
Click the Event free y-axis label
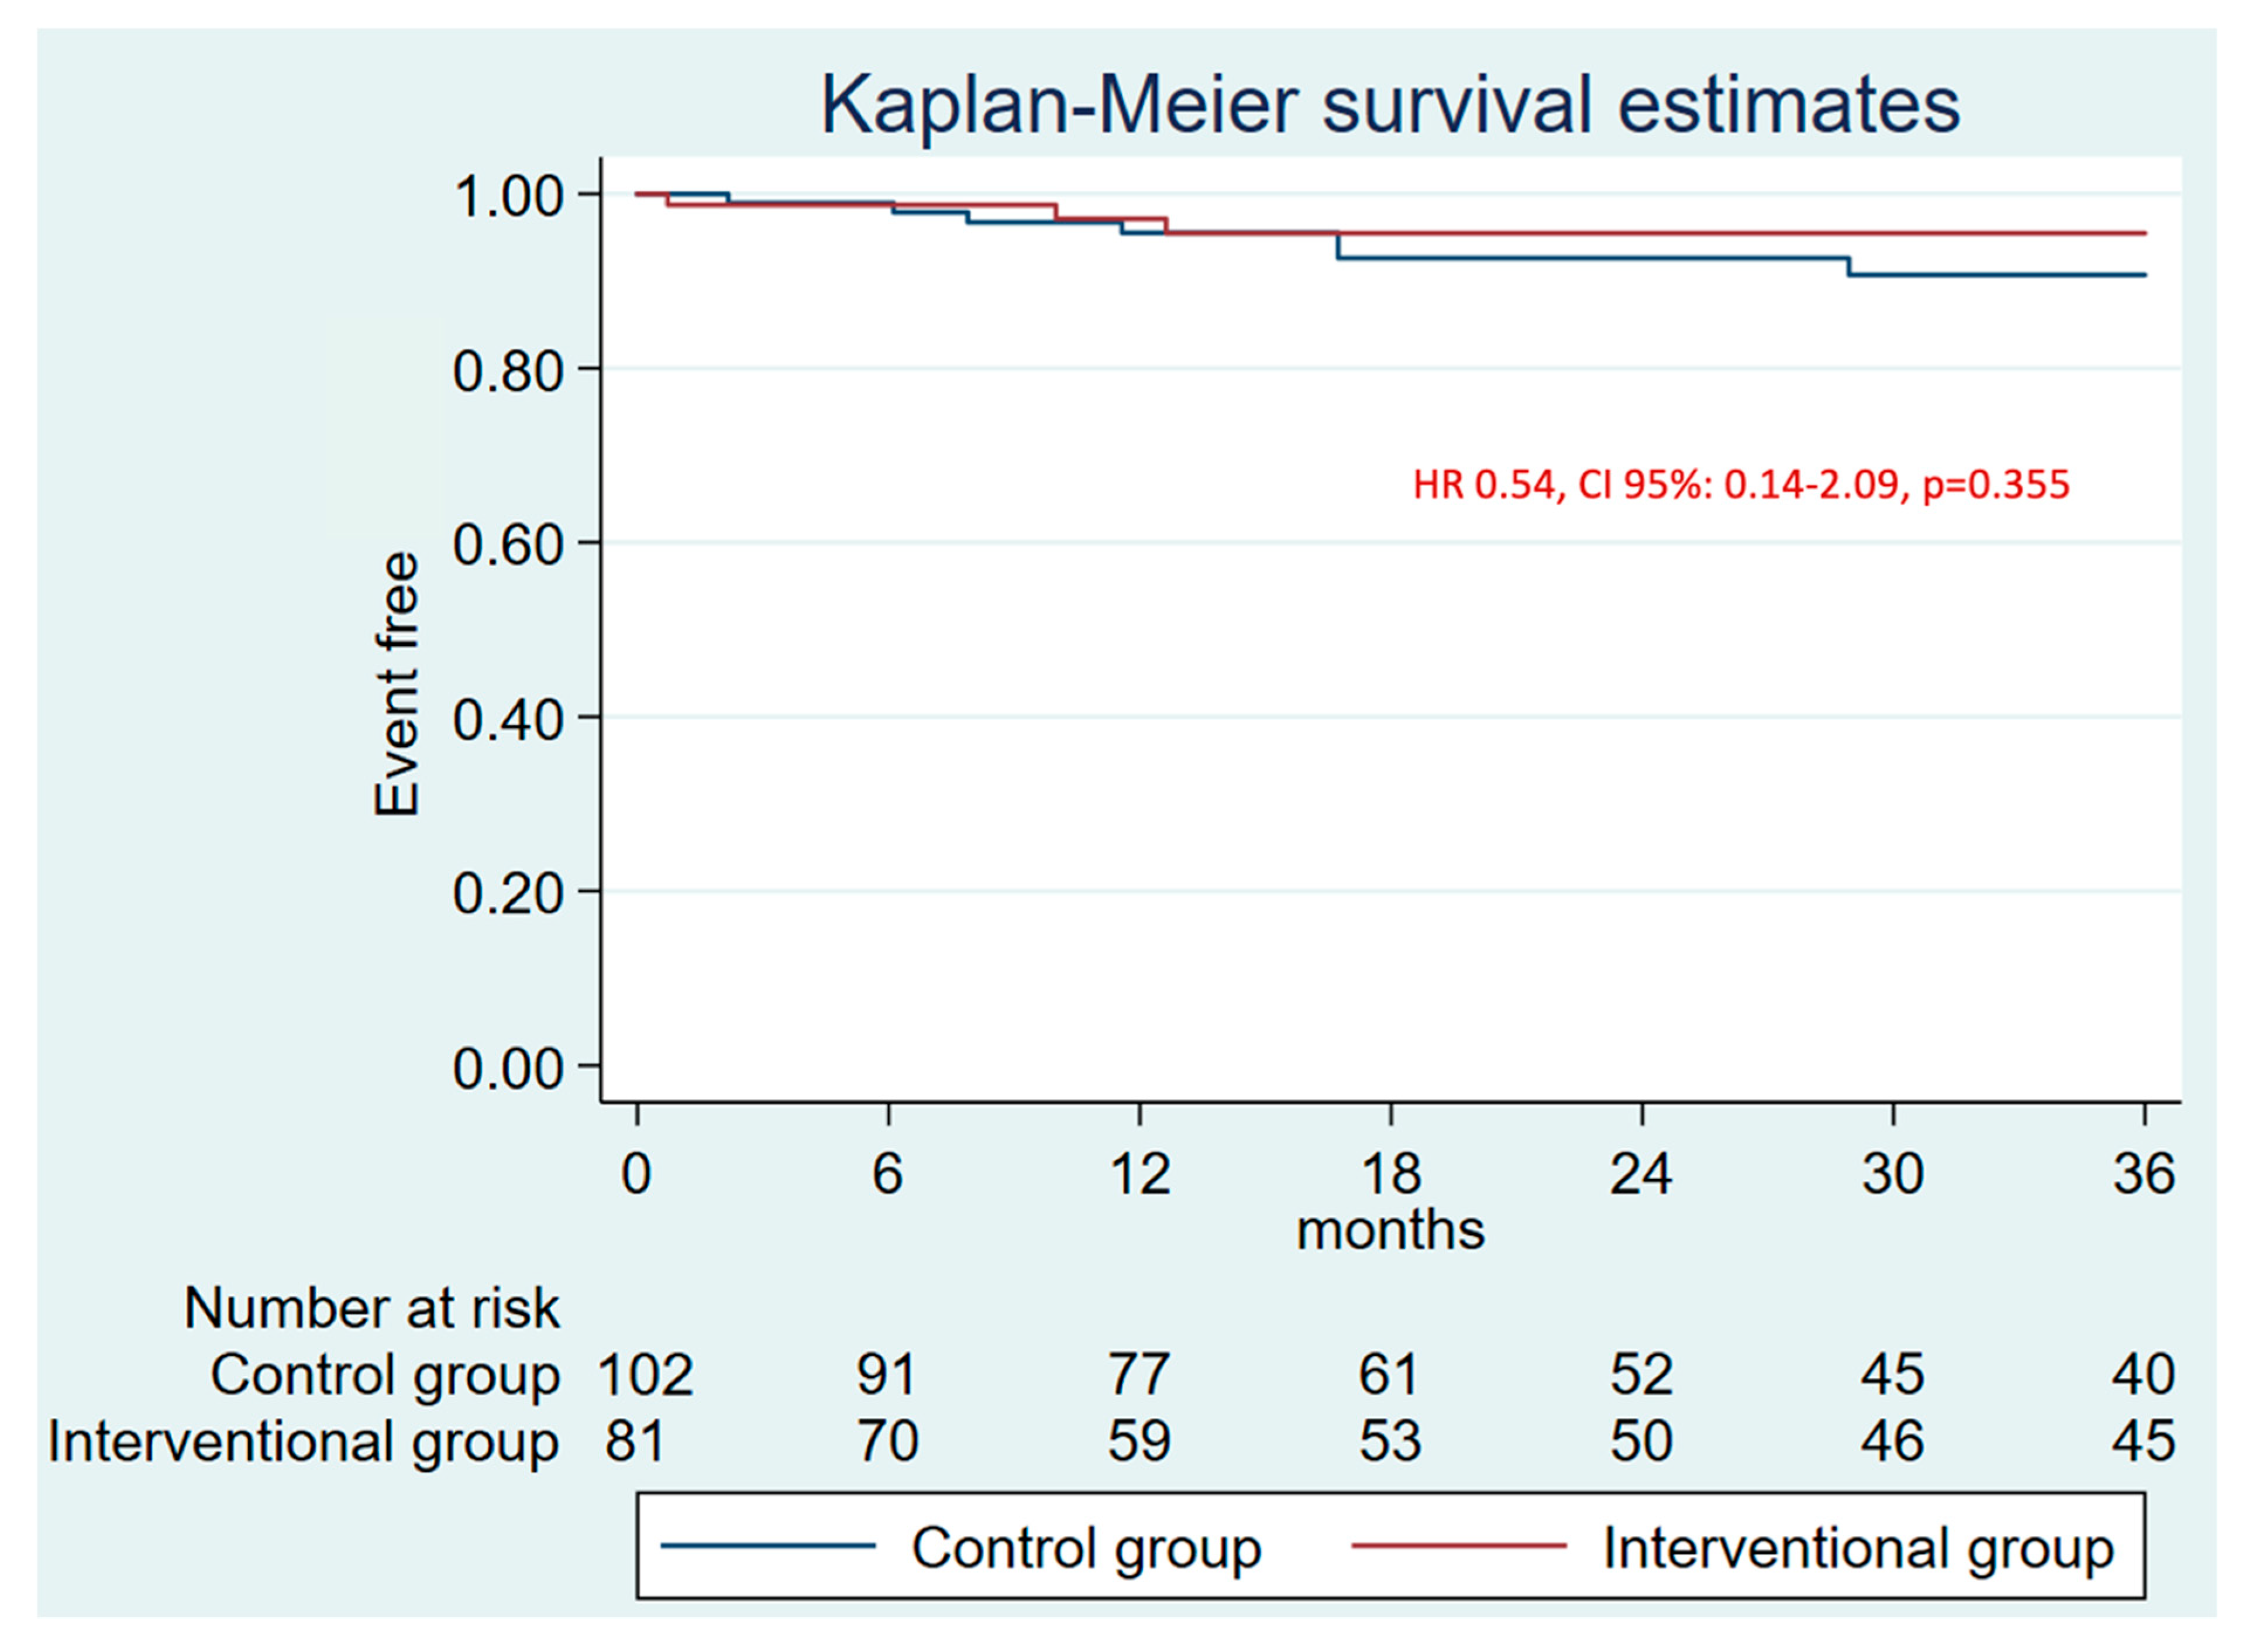(x=396, y=684)
